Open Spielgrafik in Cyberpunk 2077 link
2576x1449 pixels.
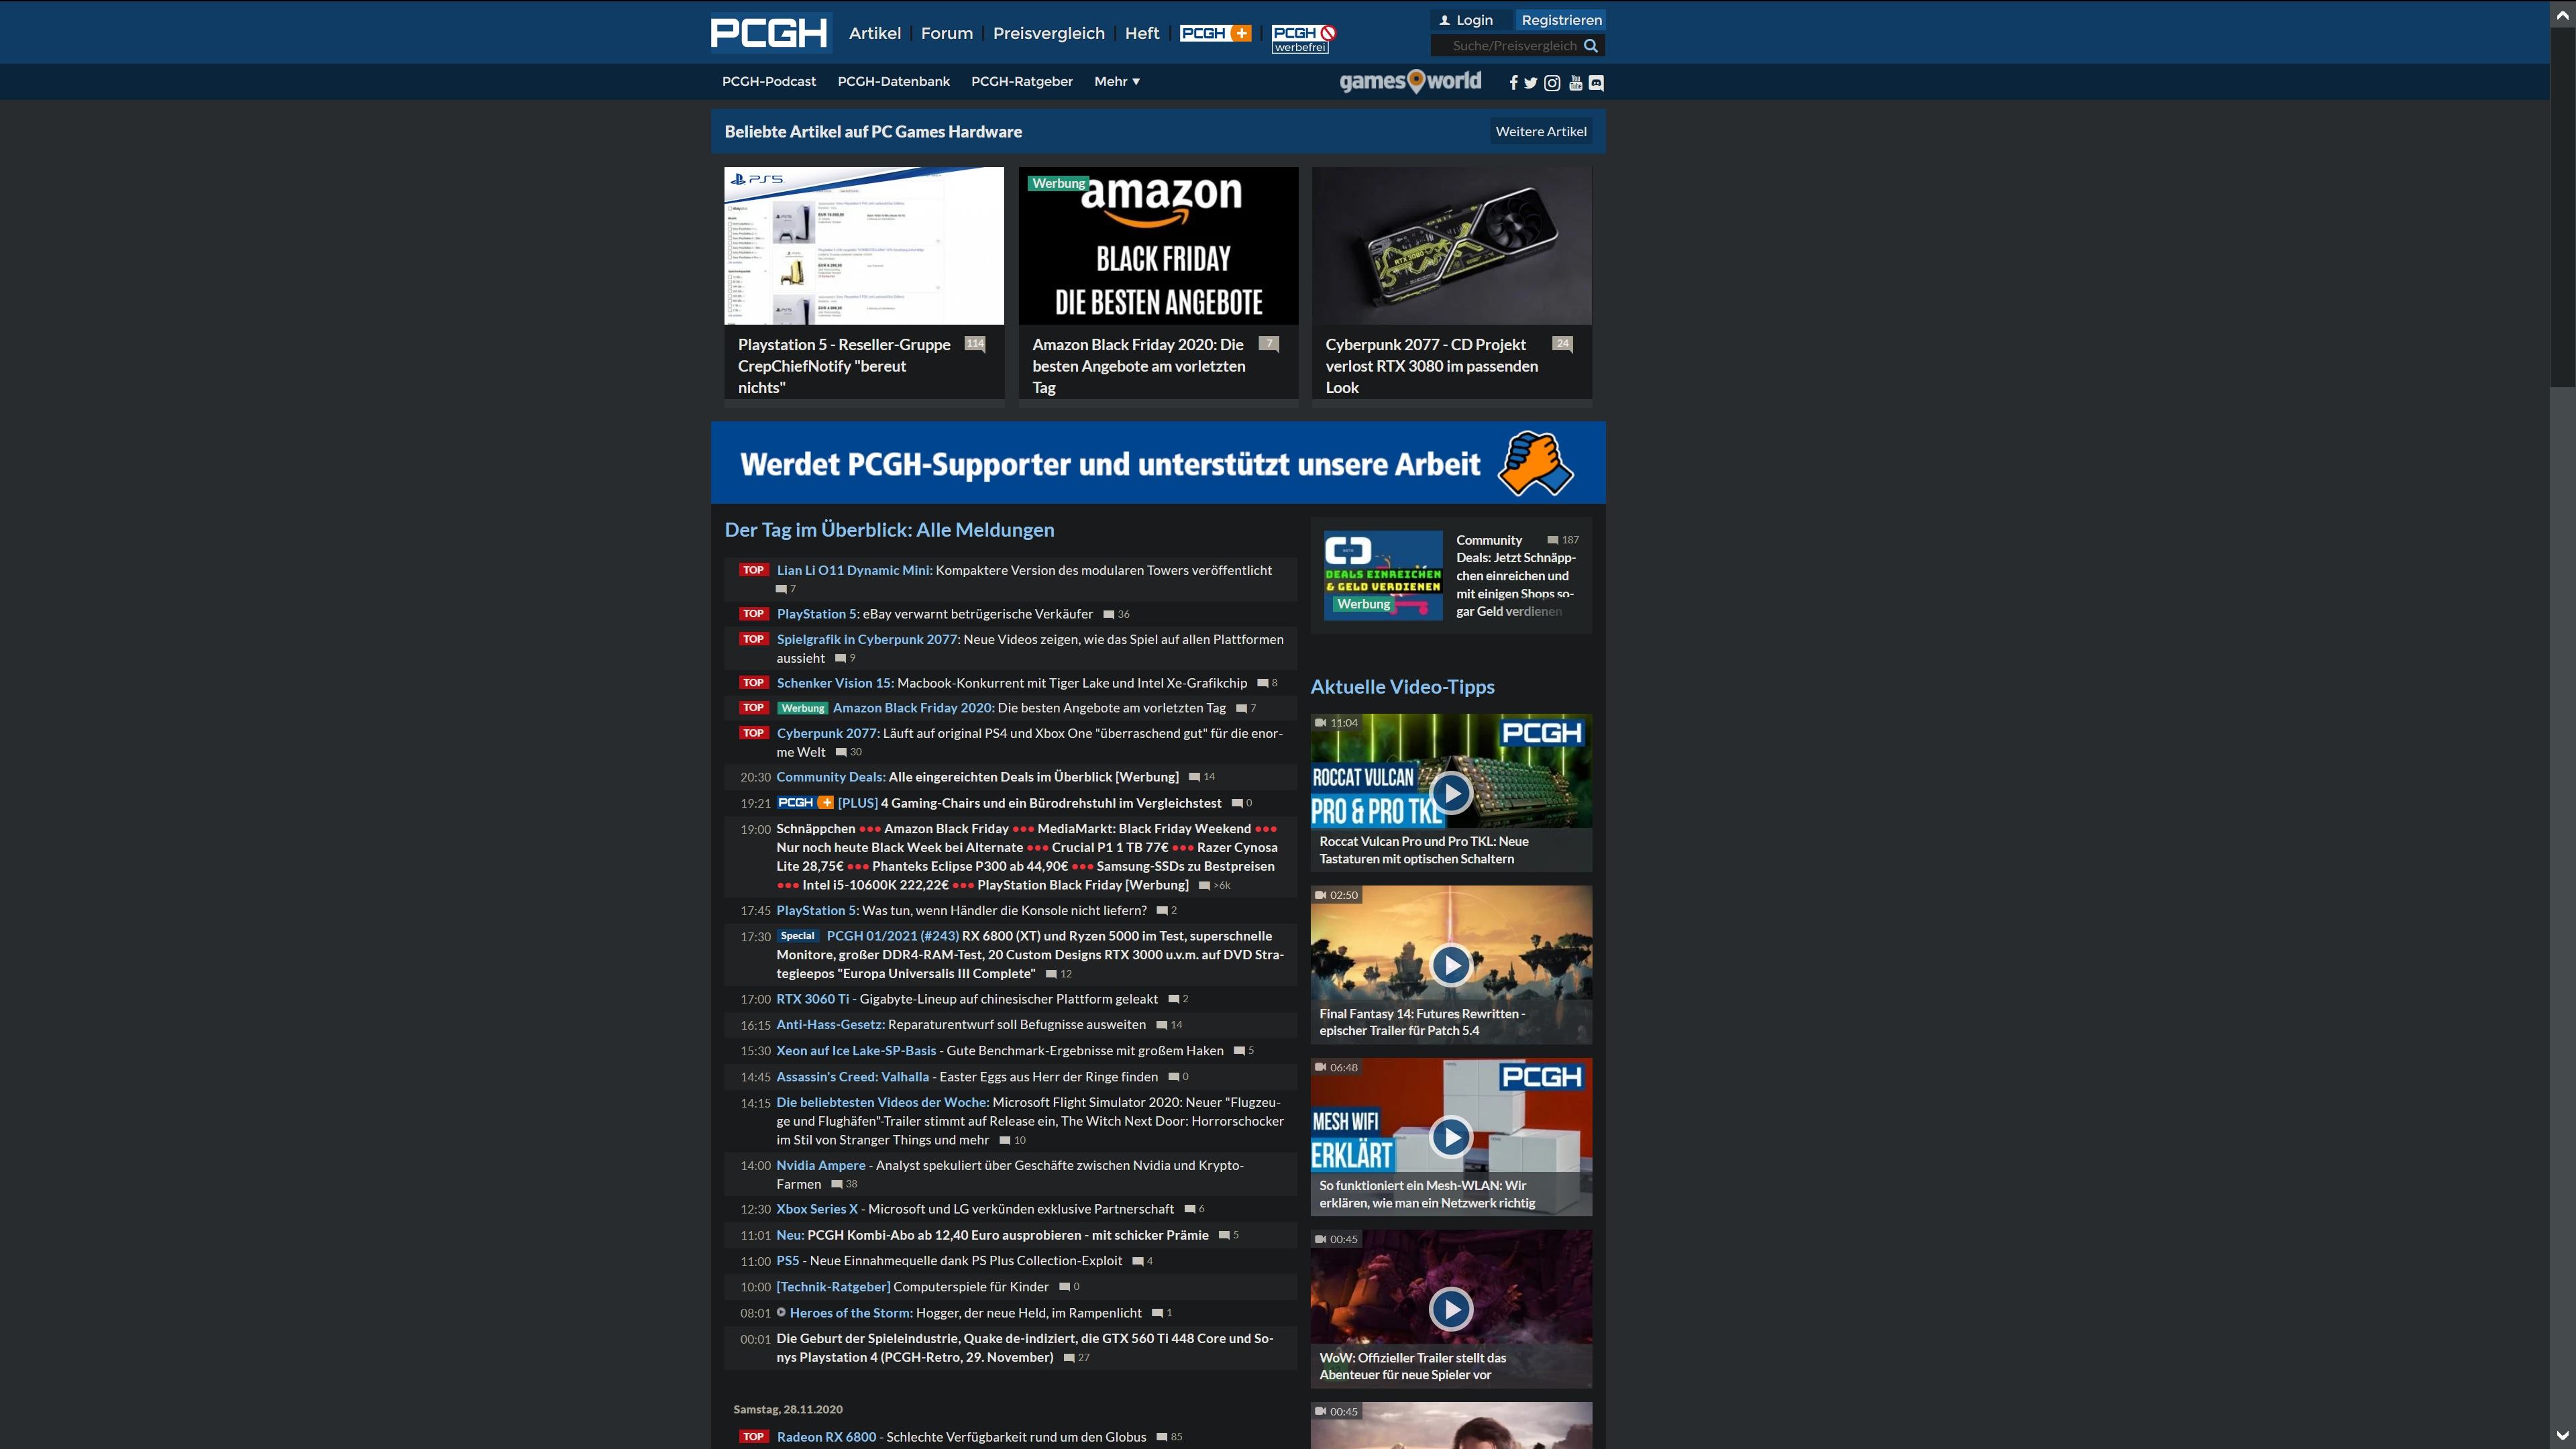(x=868, y=640)
